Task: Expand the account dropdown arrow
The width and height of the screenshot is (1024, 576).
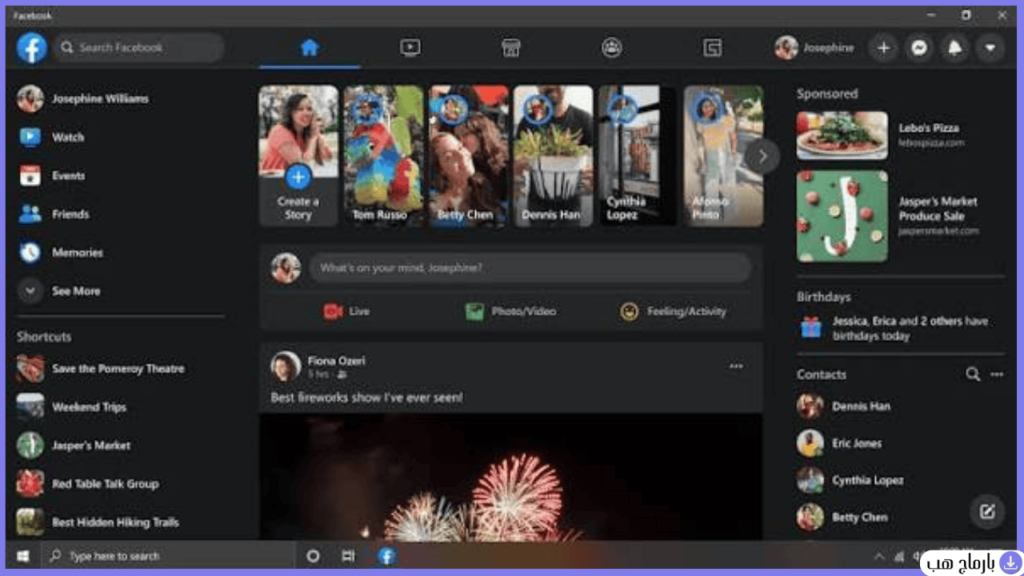Action: [x=990, y=48]
